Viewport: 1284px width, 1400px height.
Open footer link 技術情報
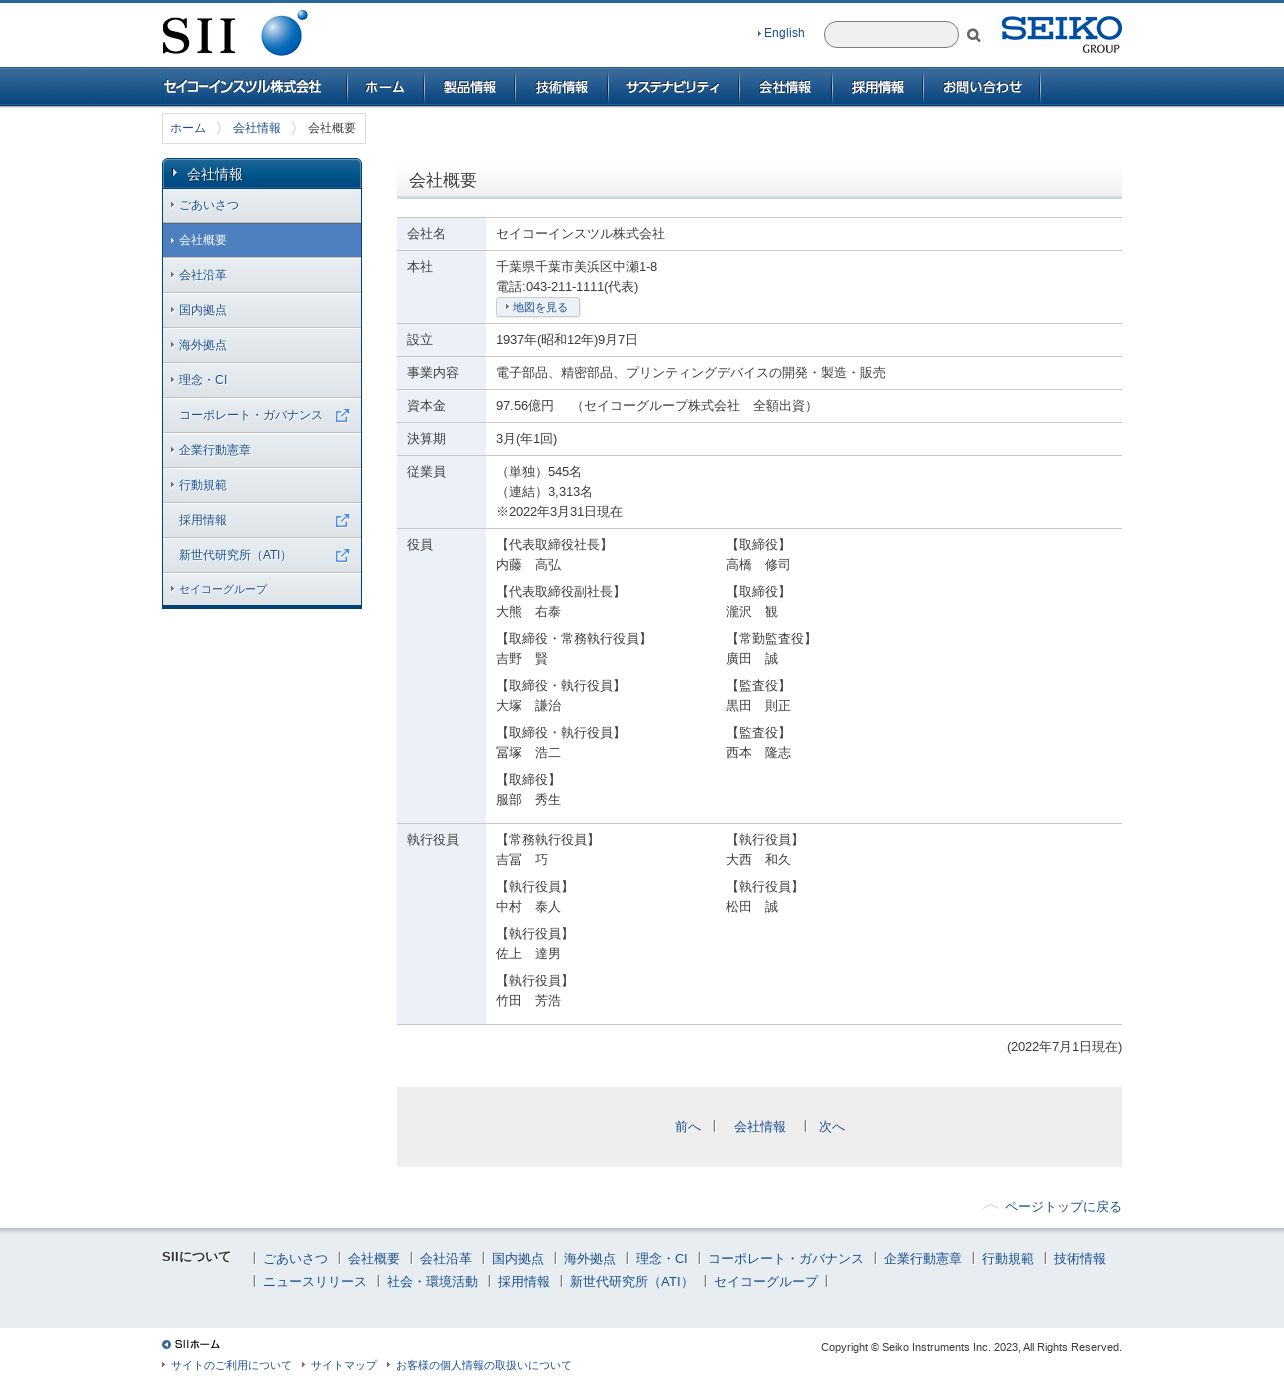coord(1080,1259)
